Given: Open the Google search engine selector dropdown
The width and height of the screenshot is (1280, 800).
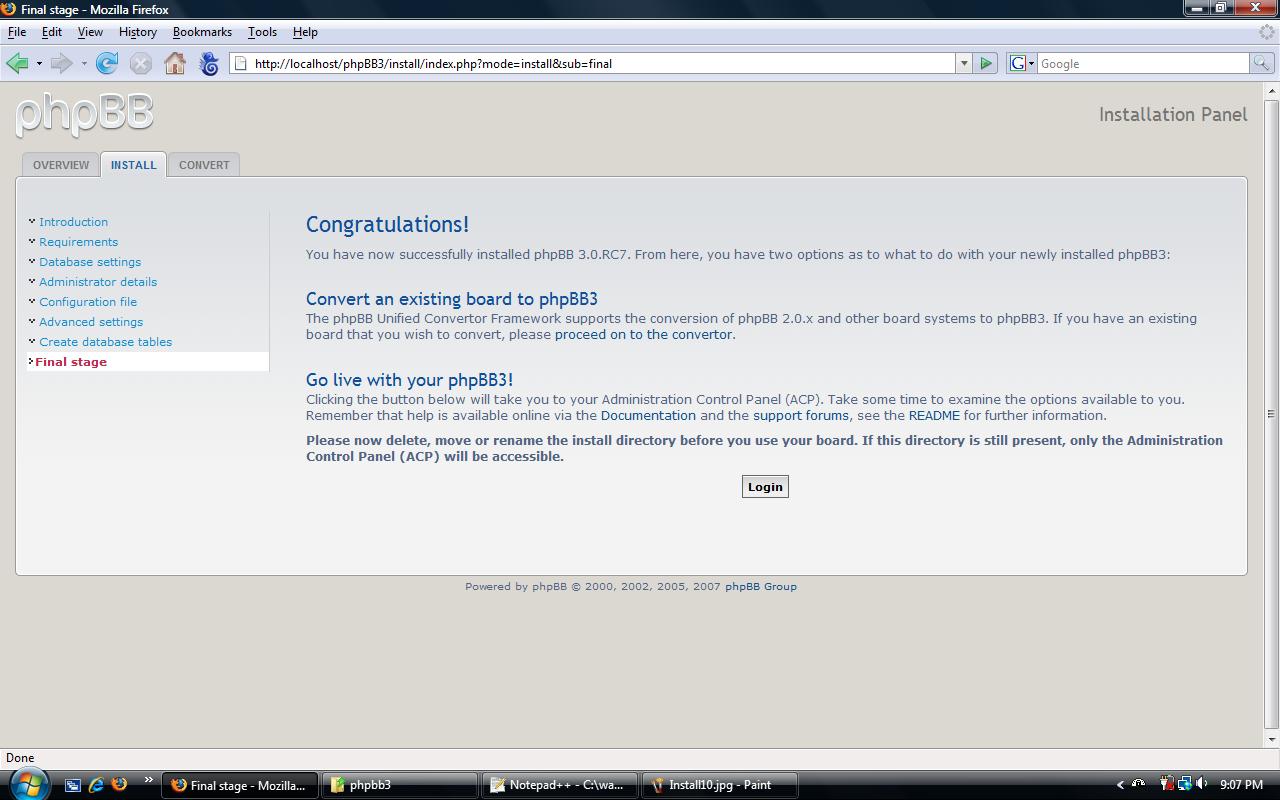Looking at the screenshot, I should click(x=1022, y=63).
